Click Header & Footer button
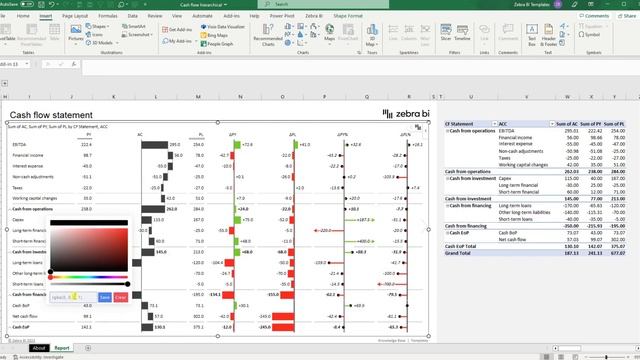 point(549,35)
